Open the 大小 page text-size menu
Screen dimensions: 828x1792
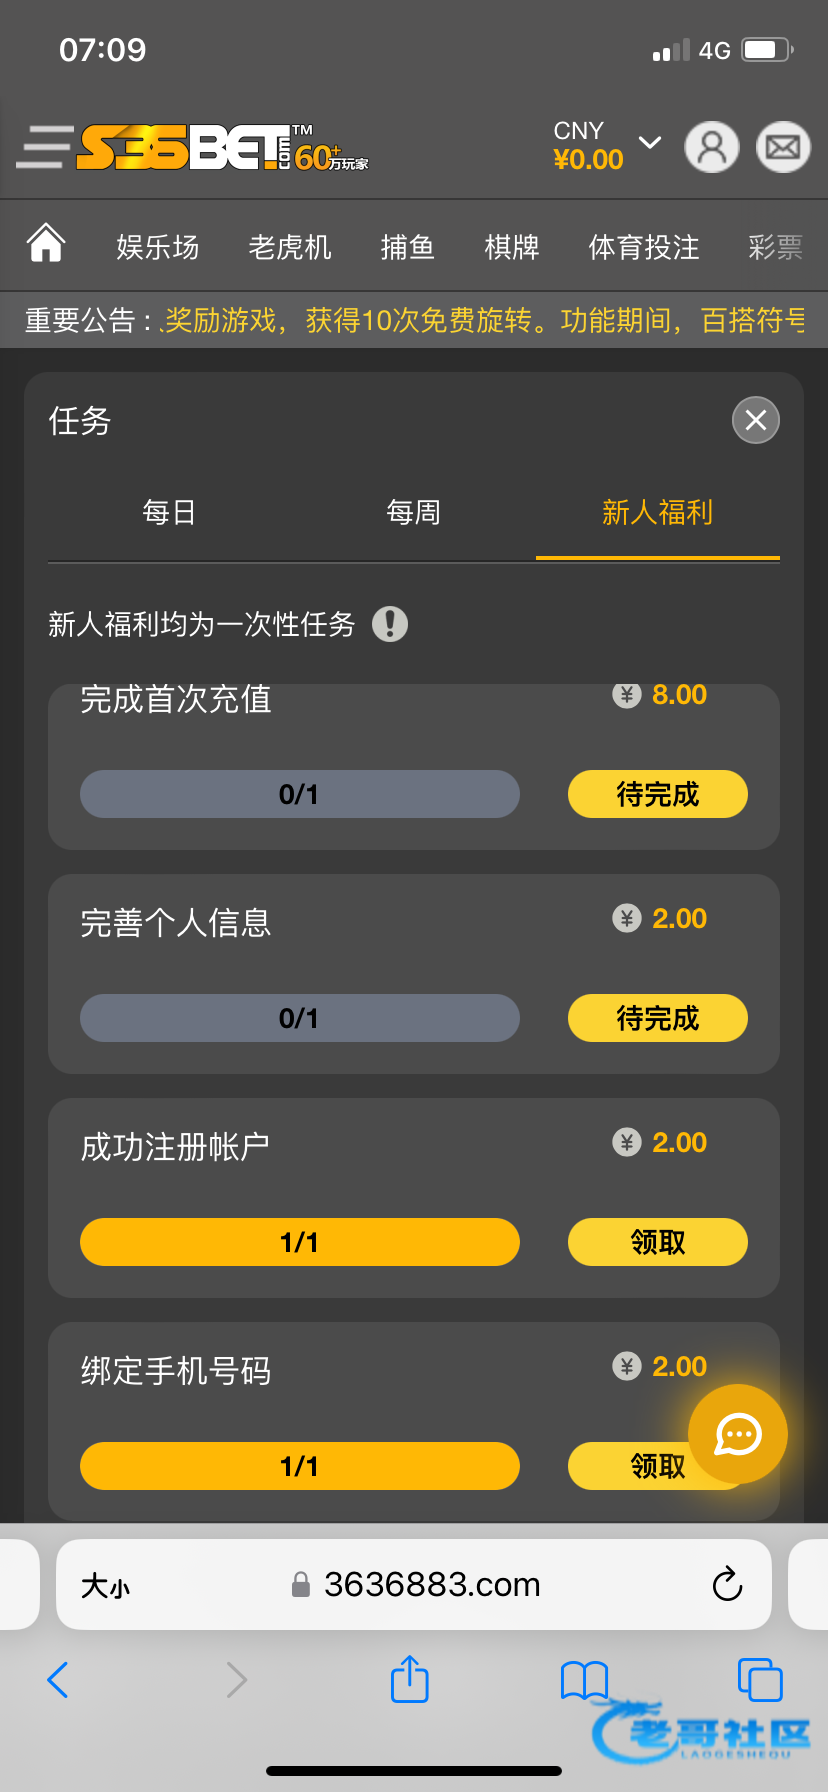click(x=106, y=1586)
